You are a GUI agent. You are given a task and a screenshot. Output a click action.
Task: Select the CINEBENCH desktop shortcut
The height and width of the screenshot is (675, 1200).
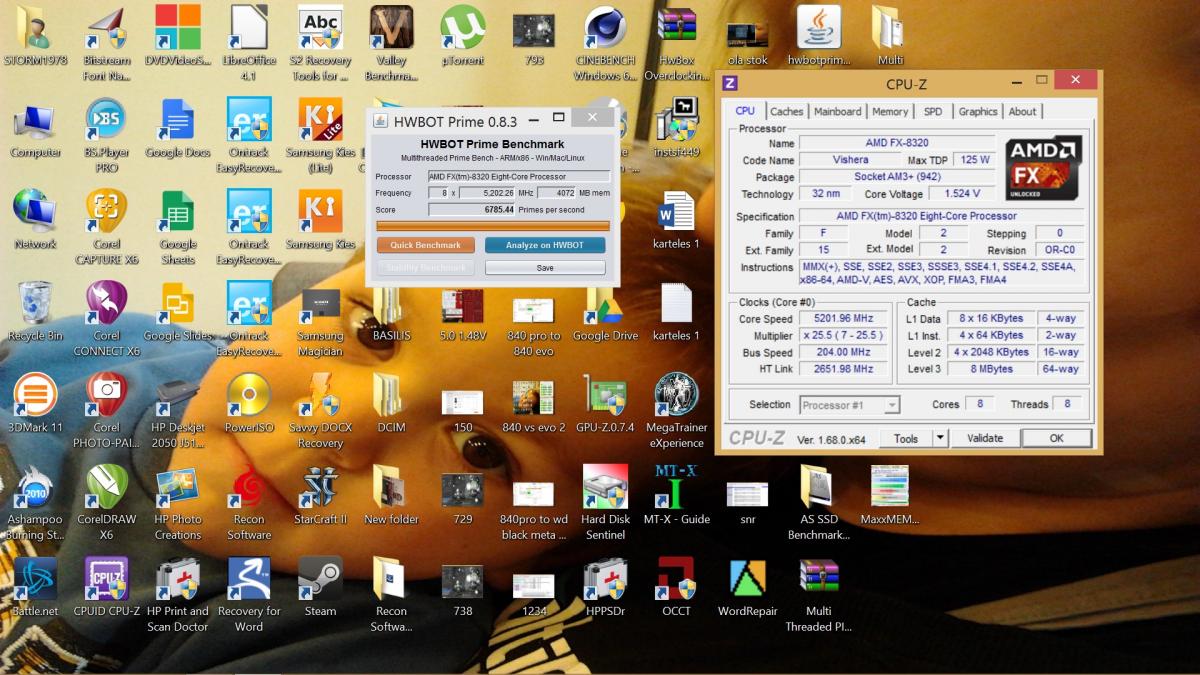[x=605, y=43]
